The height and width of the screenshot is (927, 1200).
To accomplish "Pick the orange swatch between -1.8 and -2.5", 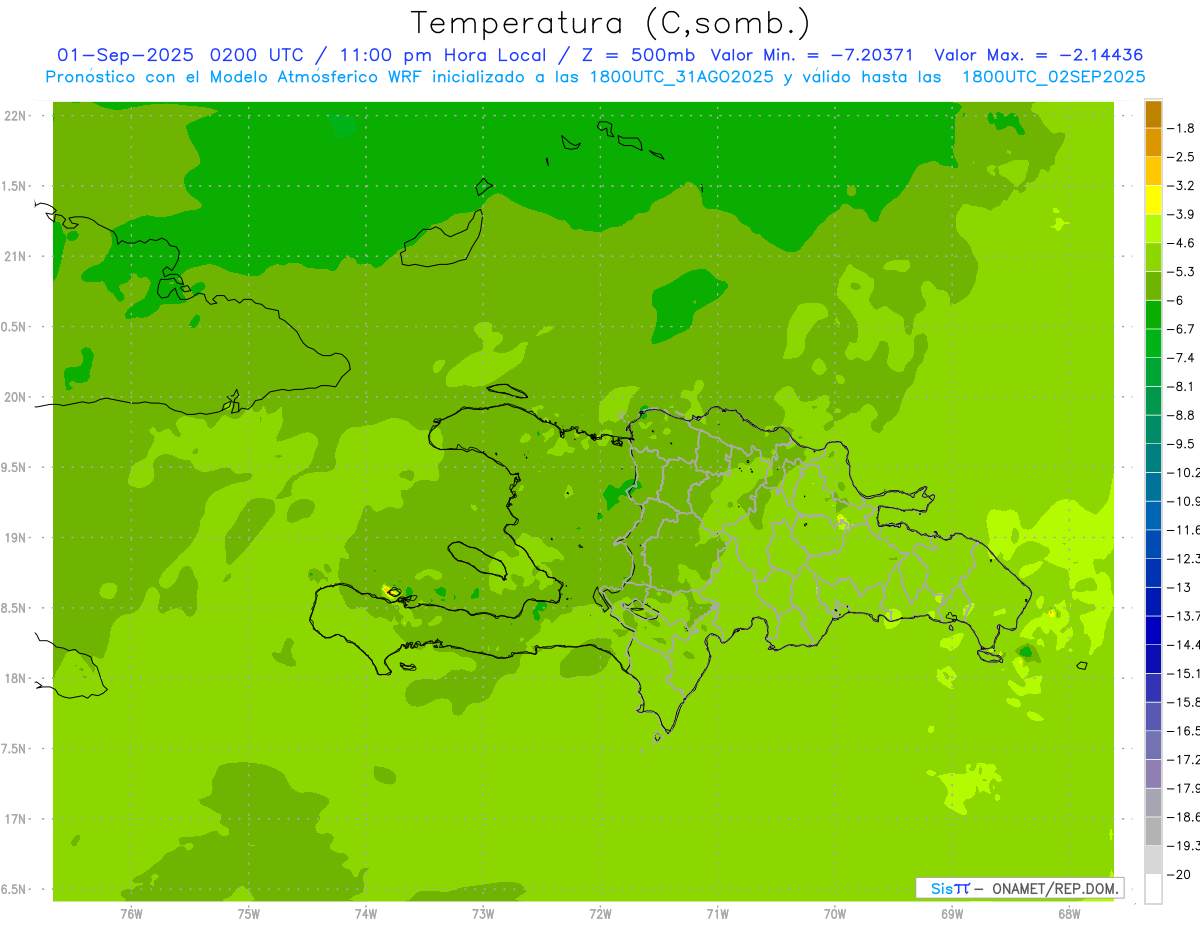I will coord(1153,142).
